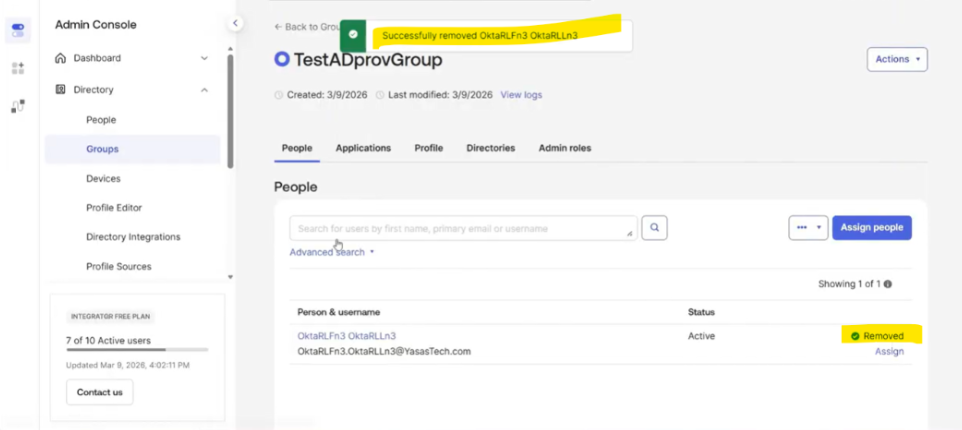Image resolution: width=962 pixels, height=430 pixels.
Task: Click the Admin Console icon in left rail
Action: point(18,30)
